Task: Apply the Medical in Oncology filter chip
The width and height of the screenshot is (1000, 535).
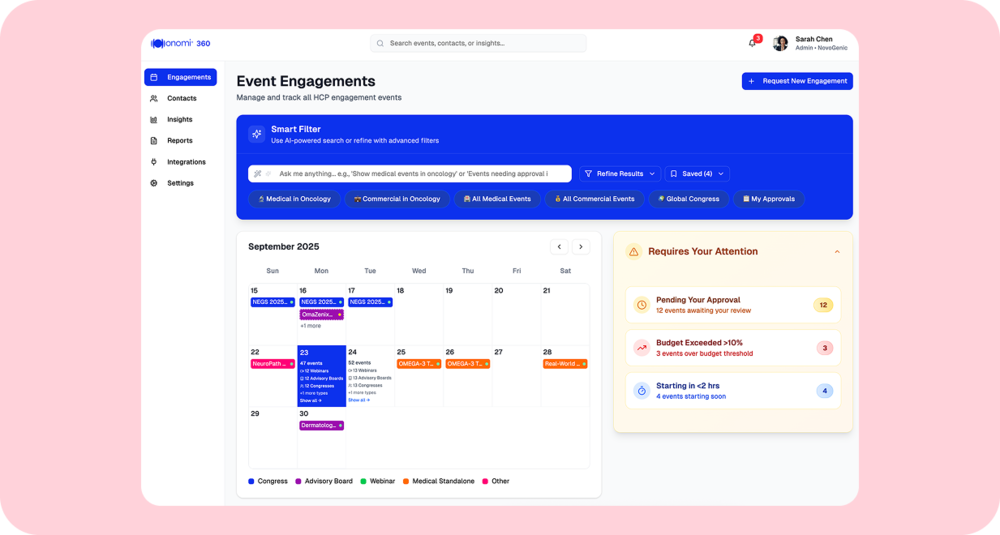Action: (294, 199)
